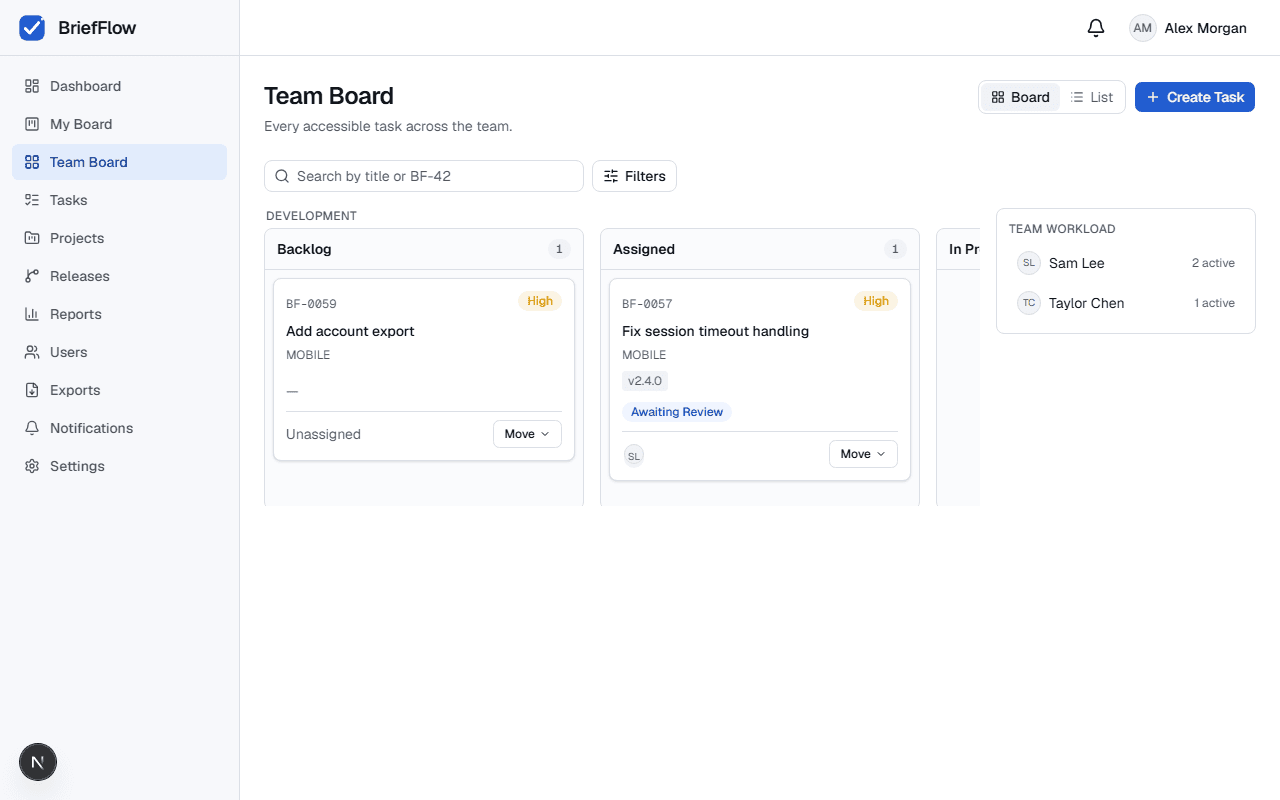This screenshot has width=1280, height=800.
Task: Switch to List view
Action: coord(1091,97)
